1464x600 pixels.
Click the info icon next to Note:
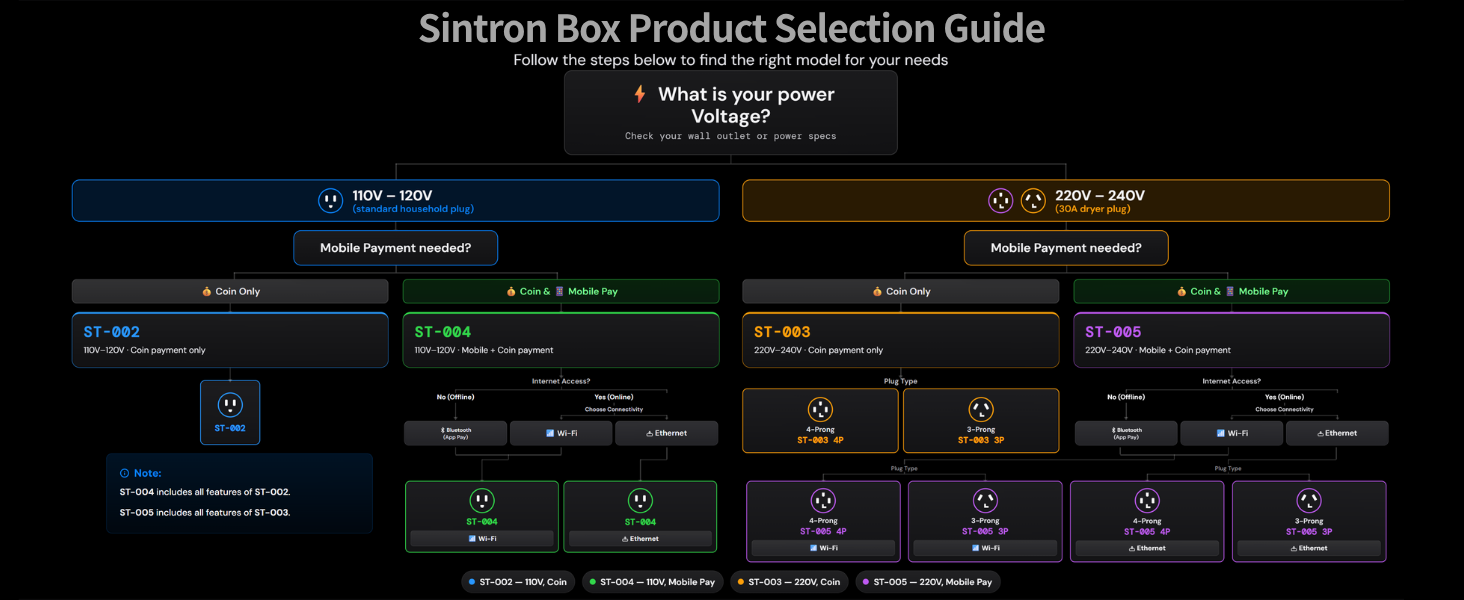[124, 473]
